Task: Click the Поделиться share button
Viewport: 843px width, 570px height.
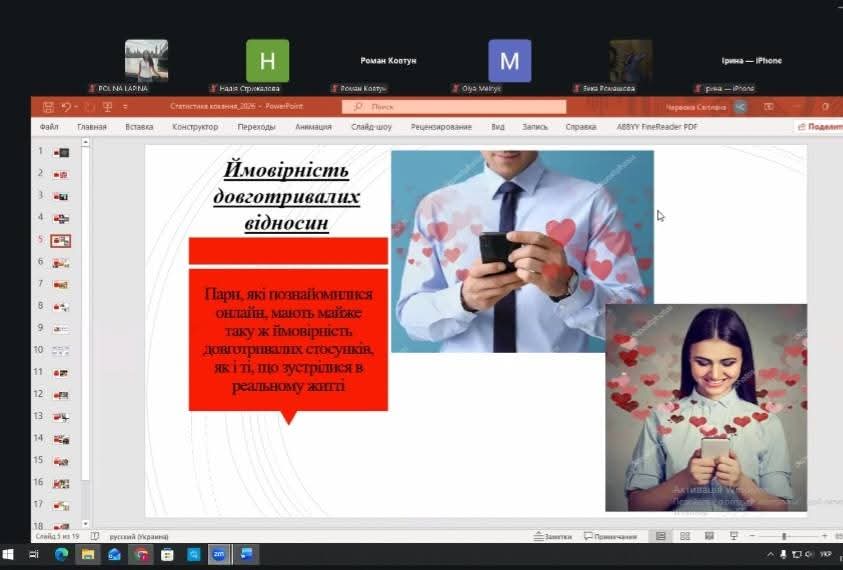Action: pos(820,127)
